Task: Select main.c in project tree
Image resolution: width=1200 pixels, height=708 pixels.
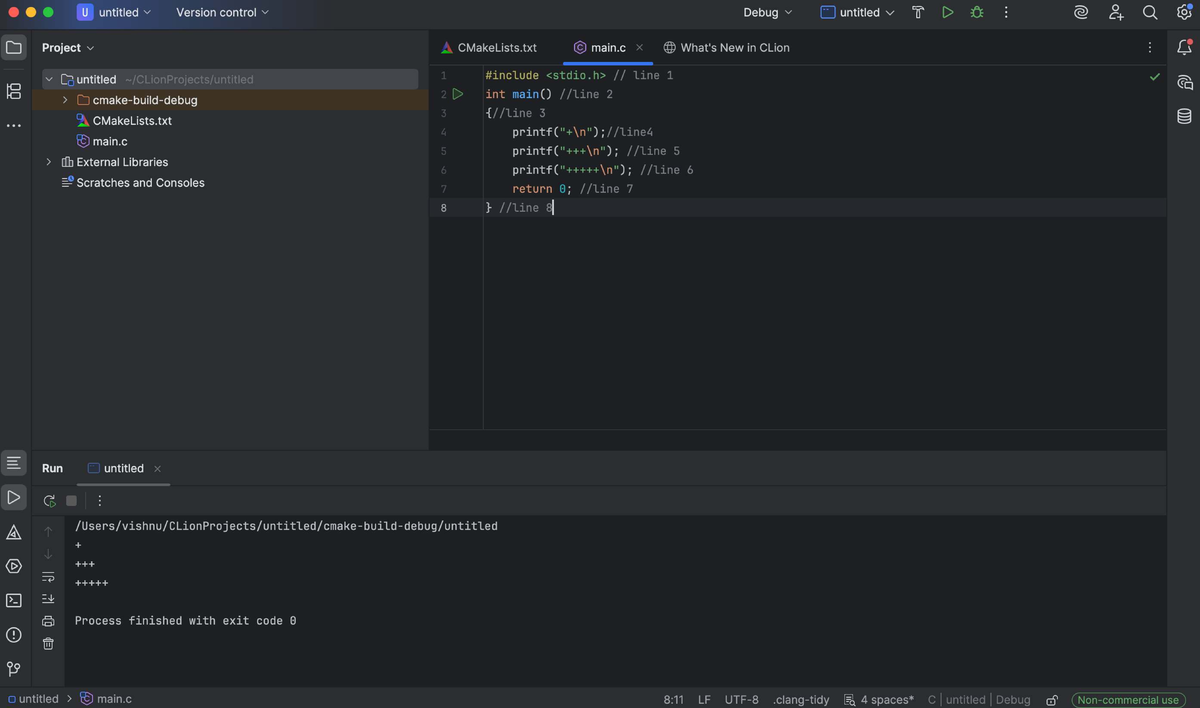Action: click(110, 141)
